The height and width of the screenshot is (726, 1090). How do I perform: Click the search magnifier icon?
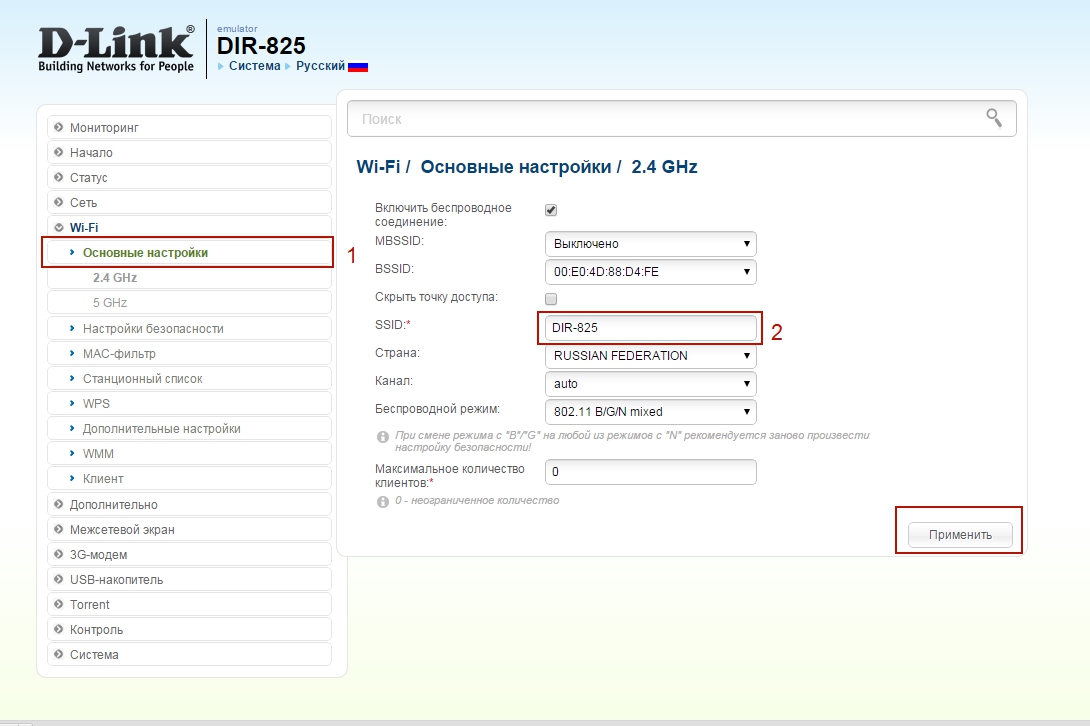[994, 118]
